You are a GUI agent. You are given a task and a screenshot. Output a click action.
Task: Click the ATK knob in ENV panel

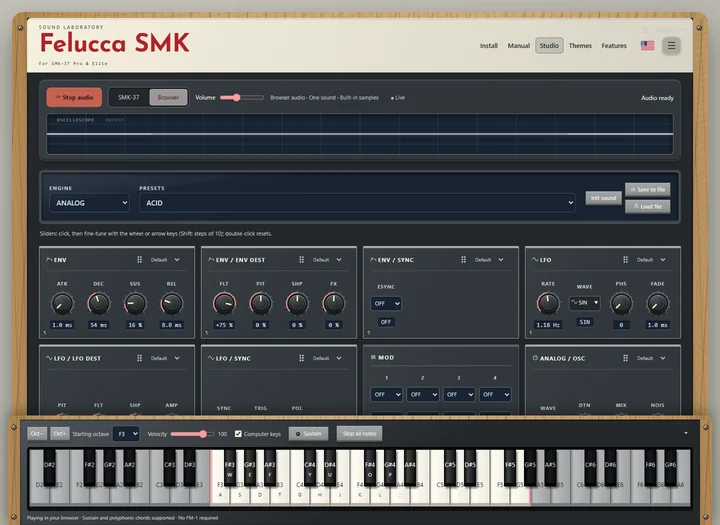point(62,304)
